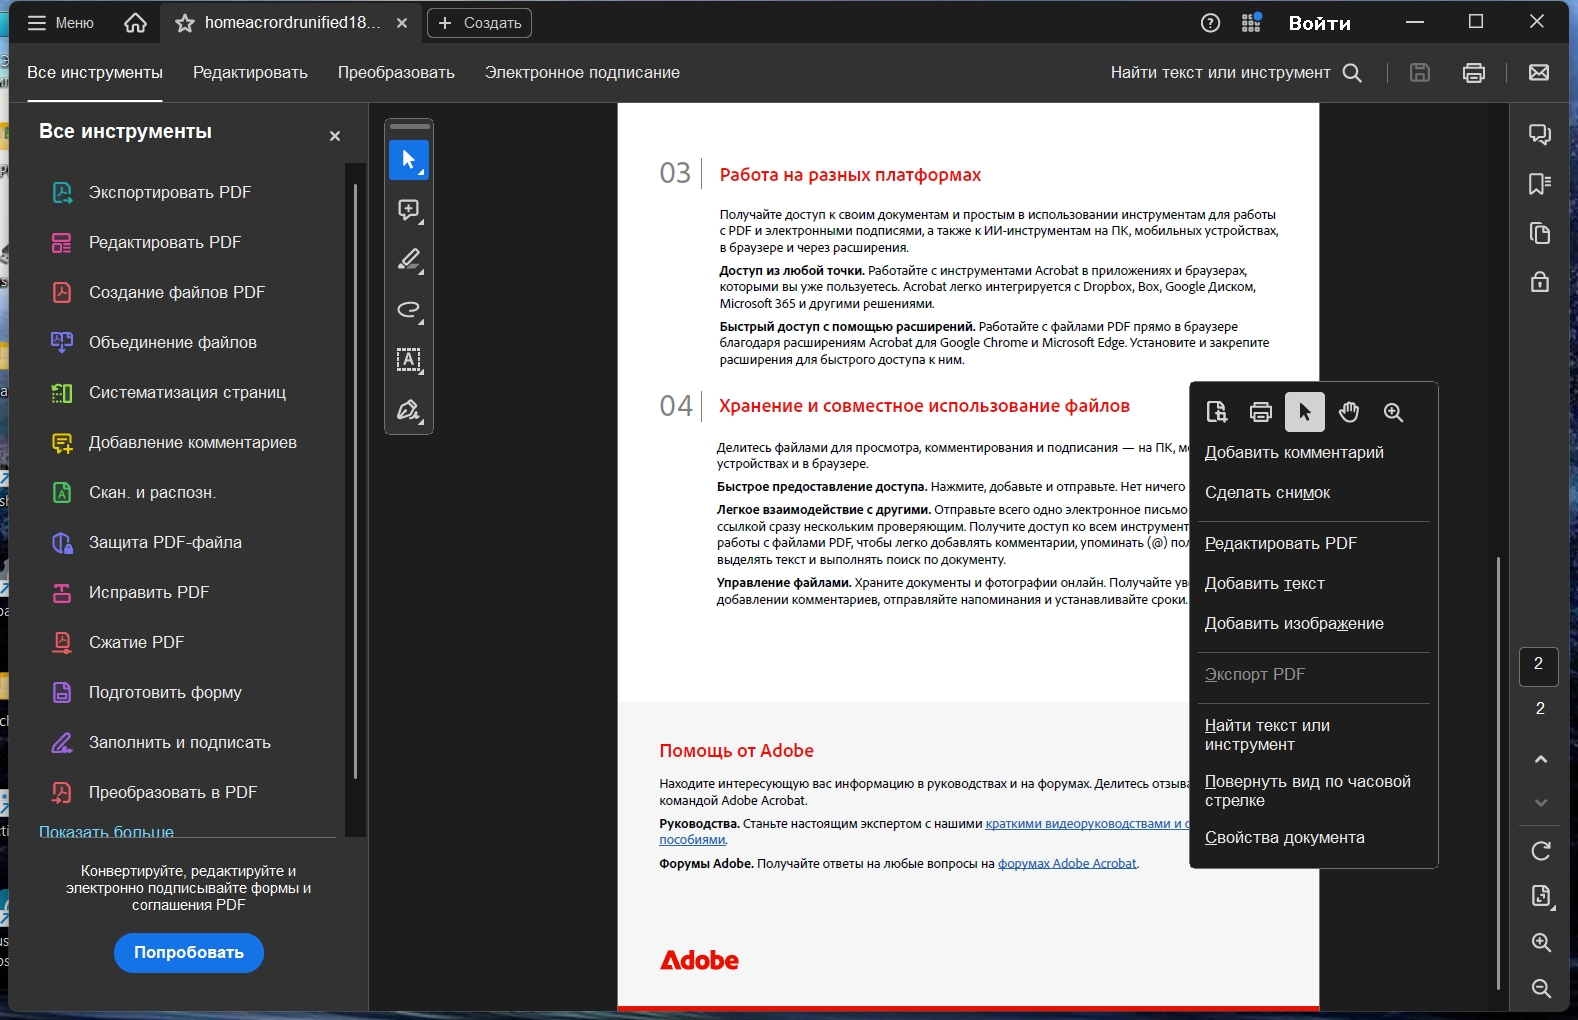This screenshot has height=1020, width=1578.
Task: Activate the text box selection tool
Action: (408, 360)
